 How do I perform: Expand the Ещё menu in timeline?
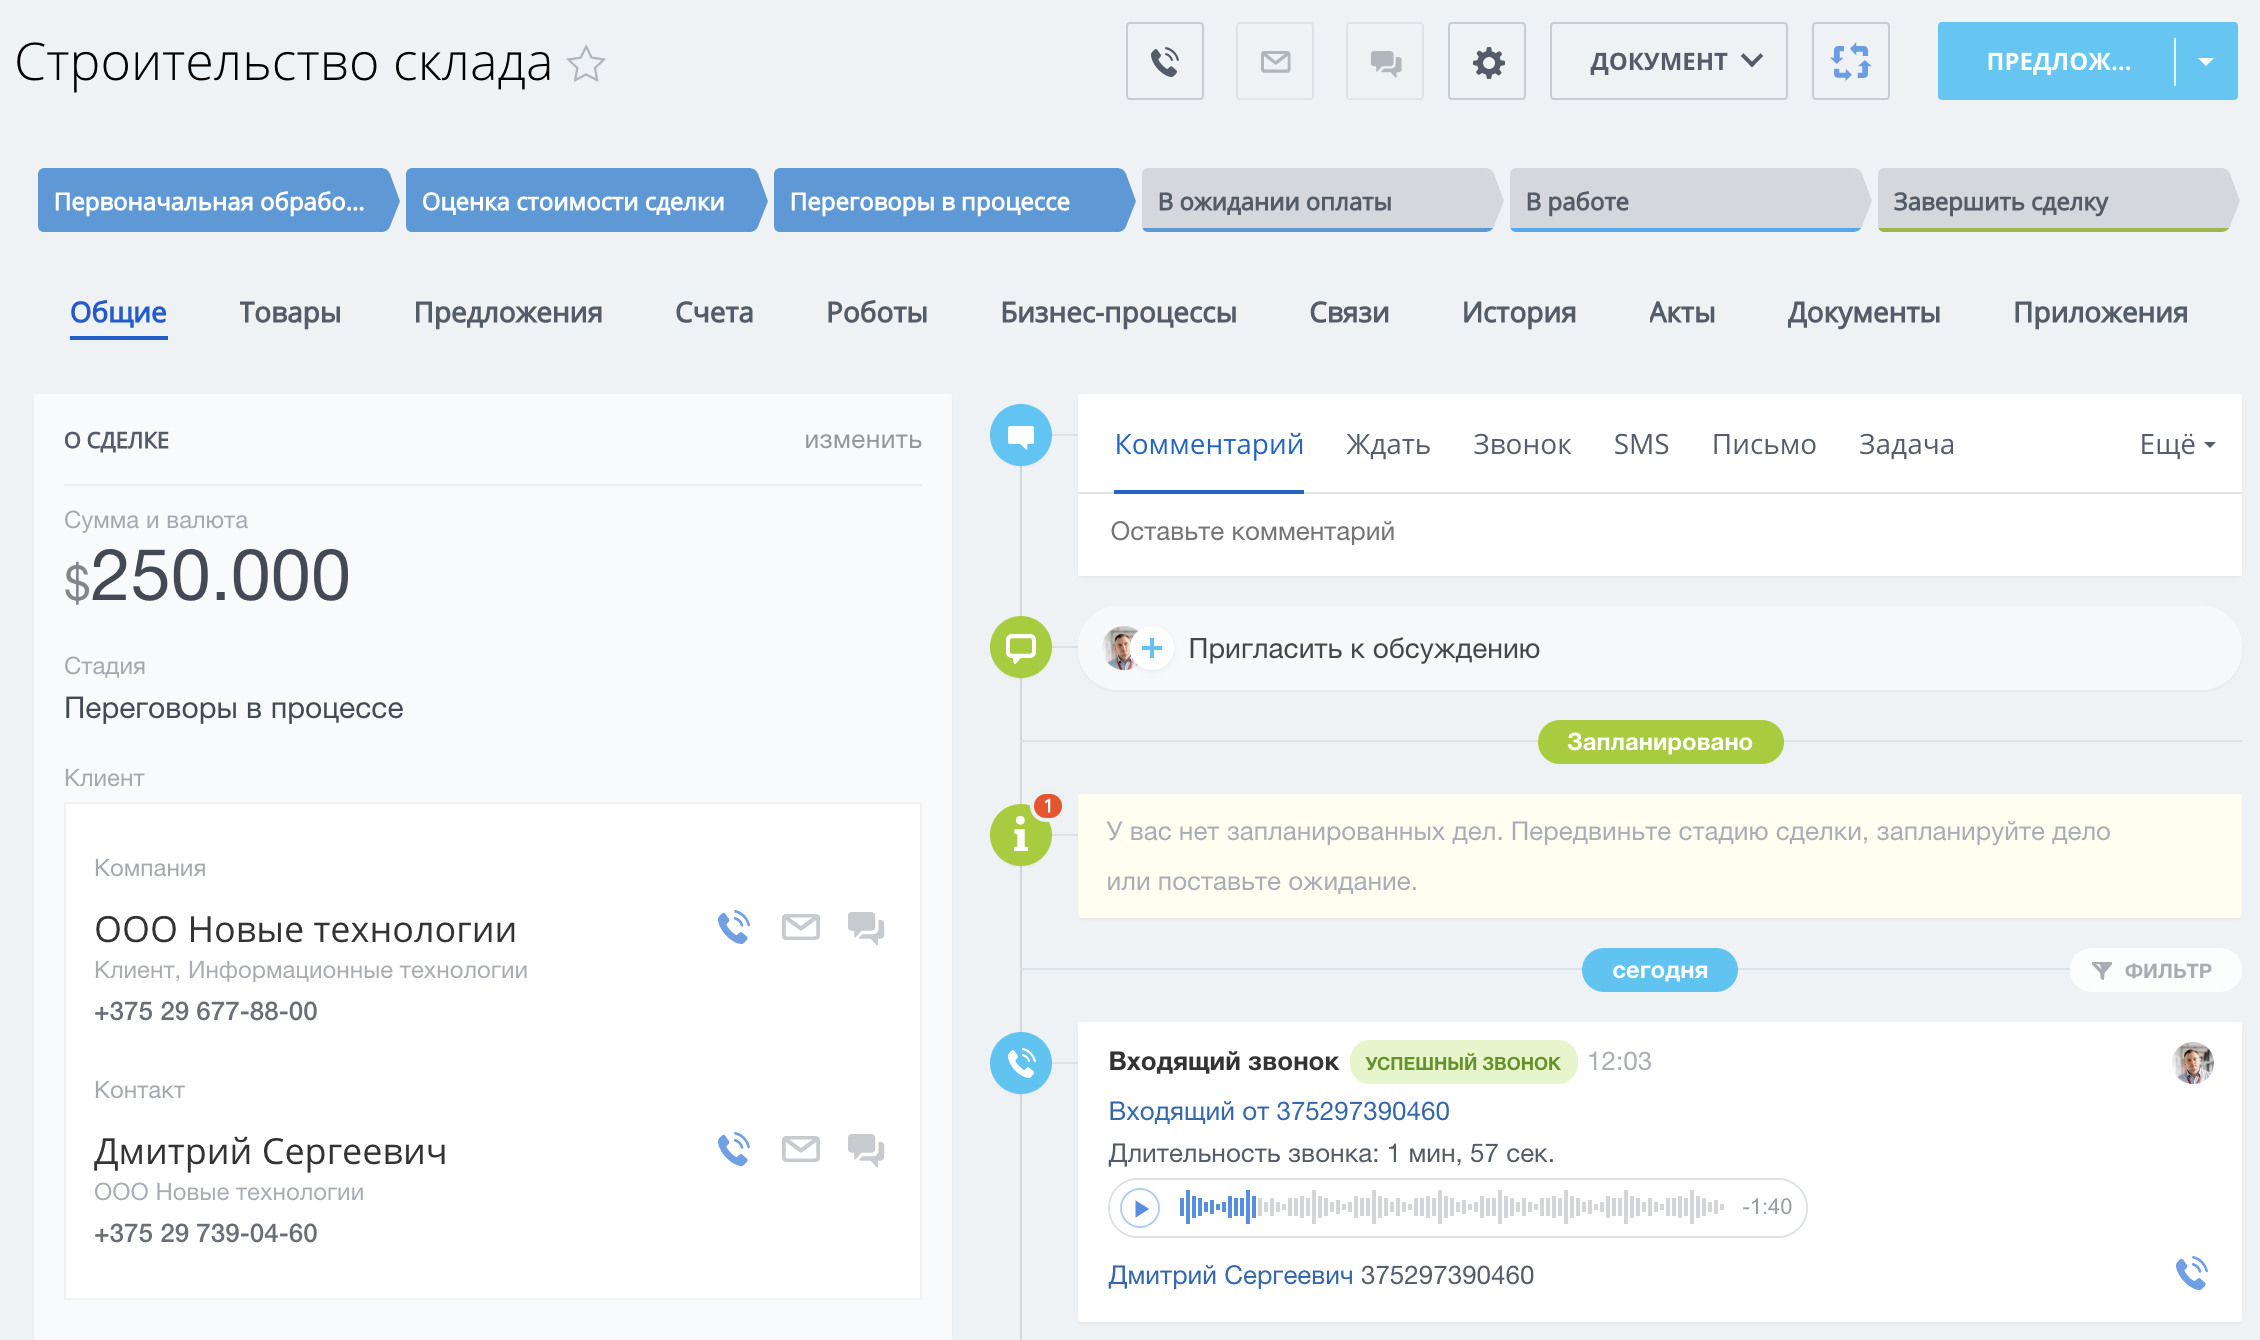(2177, 445)
